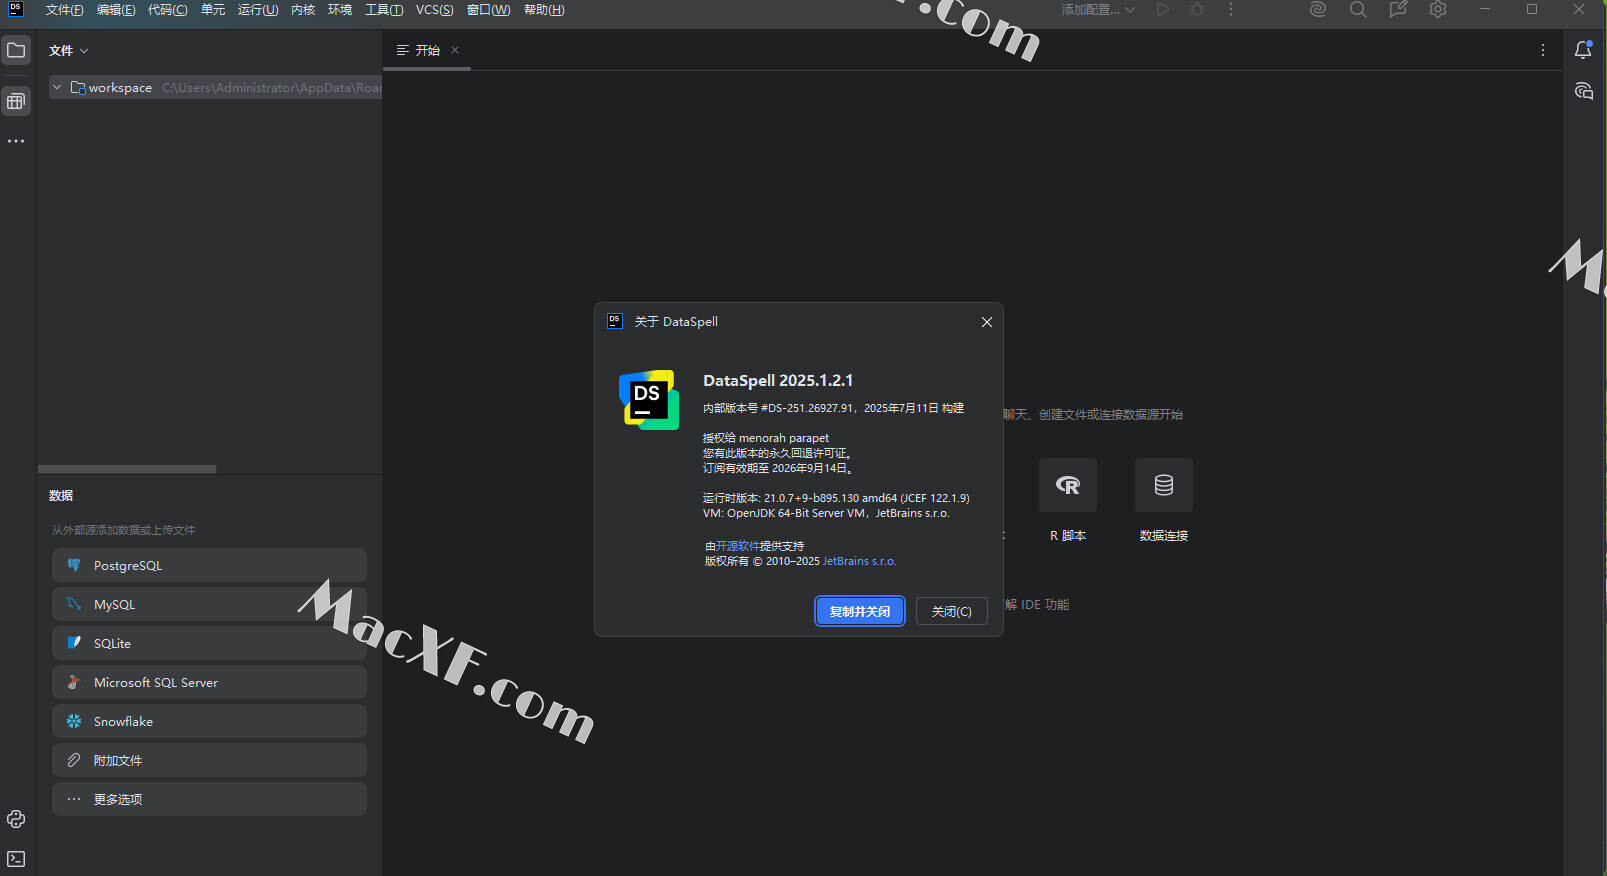Click the Snowflake icon in data list
This screenshot has width=1607, height=876.
point(74,721)
